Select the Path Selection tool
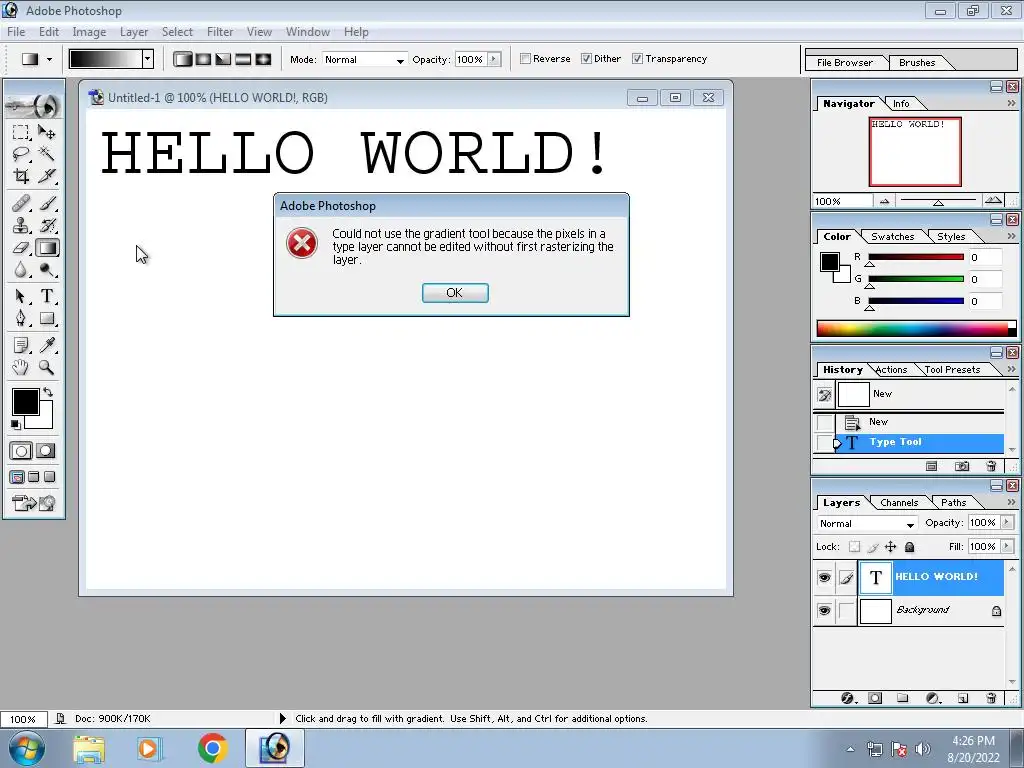Screen dimensions: 1024x768 [x=21, y=296]
